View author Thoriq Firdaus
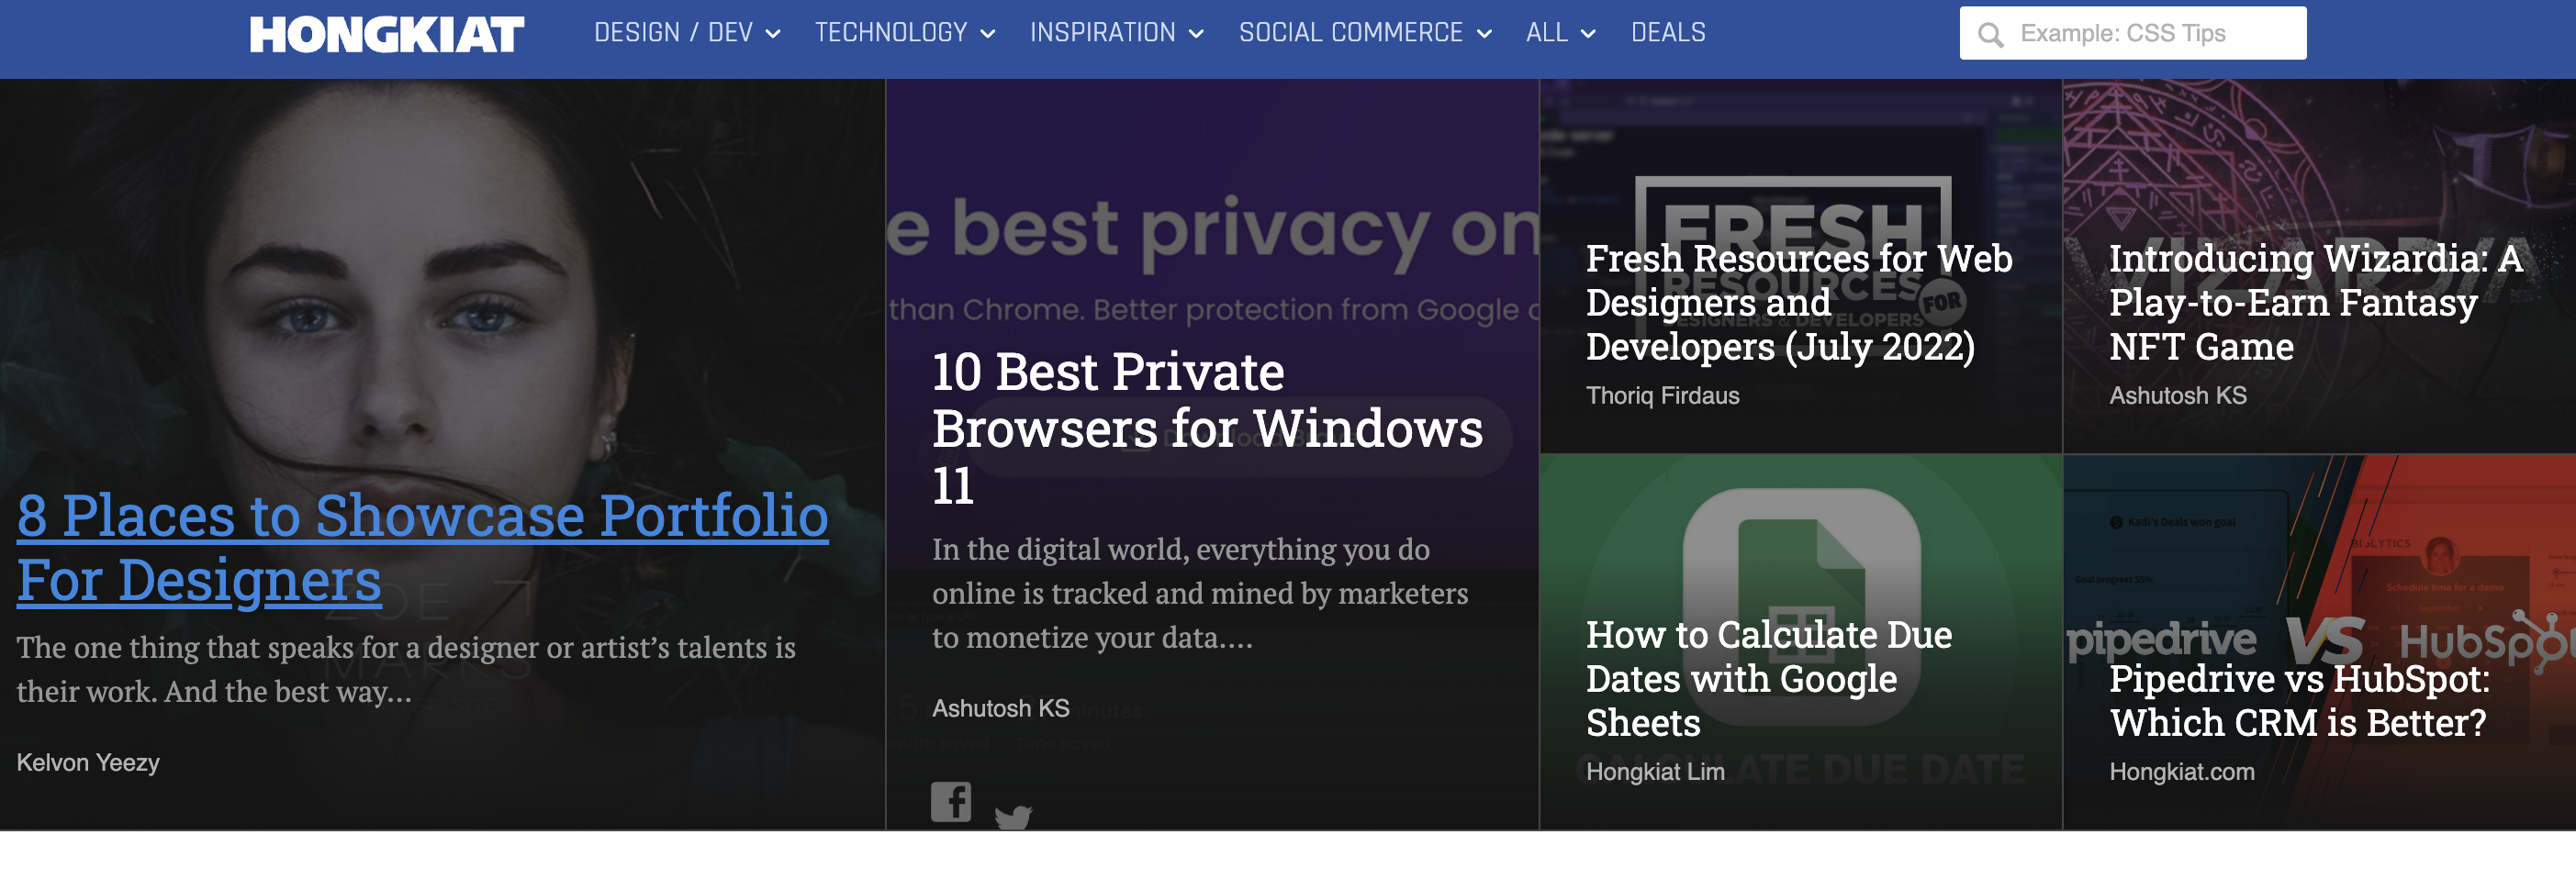The image size is (2576, 890). [x=1662, y=395]
